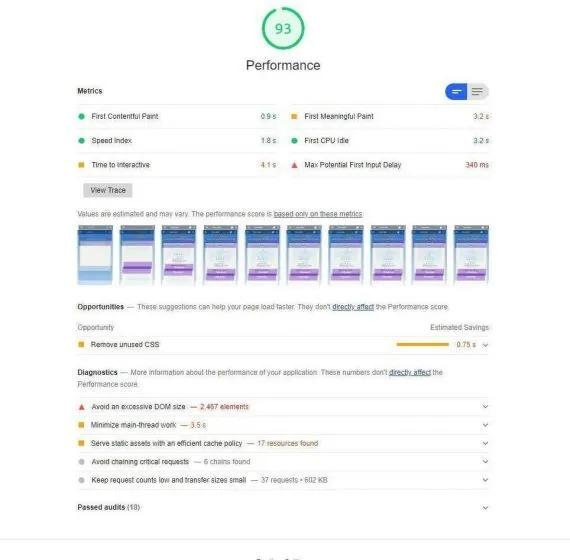Click the 37 requests • 602 KB text
570x560 pixels.
(x=294, y=480)
